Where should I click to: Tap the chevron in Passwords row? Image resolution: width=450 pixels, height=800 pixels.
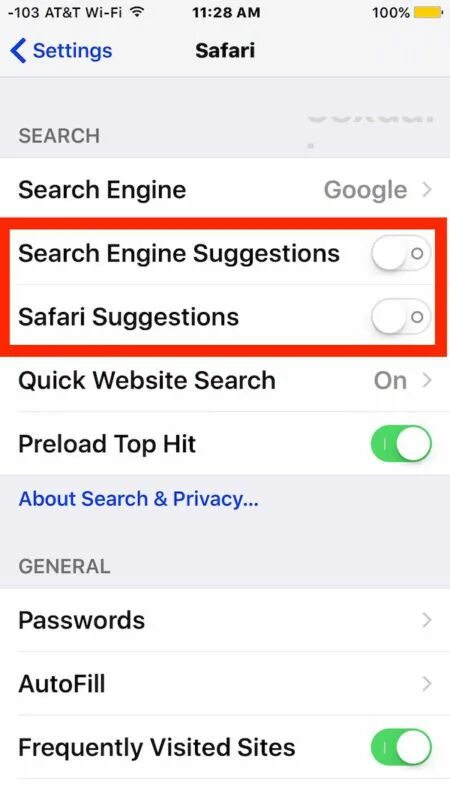[427, 620]
